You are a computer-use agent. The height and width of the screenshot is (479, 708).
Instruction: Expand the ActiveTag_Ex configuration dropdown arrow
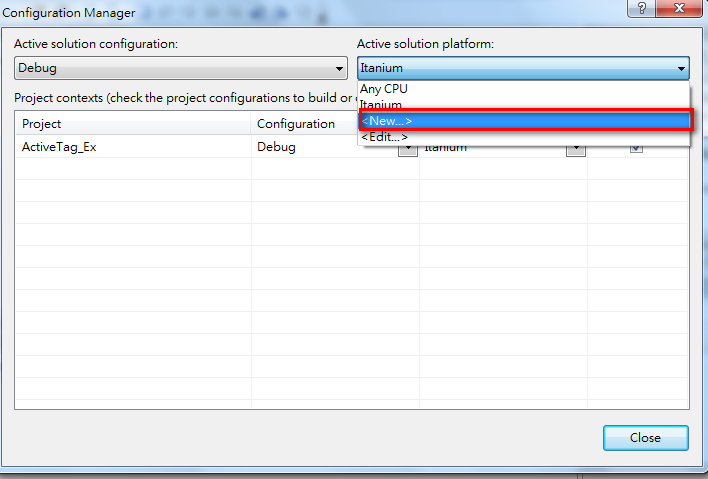[408, 150]
